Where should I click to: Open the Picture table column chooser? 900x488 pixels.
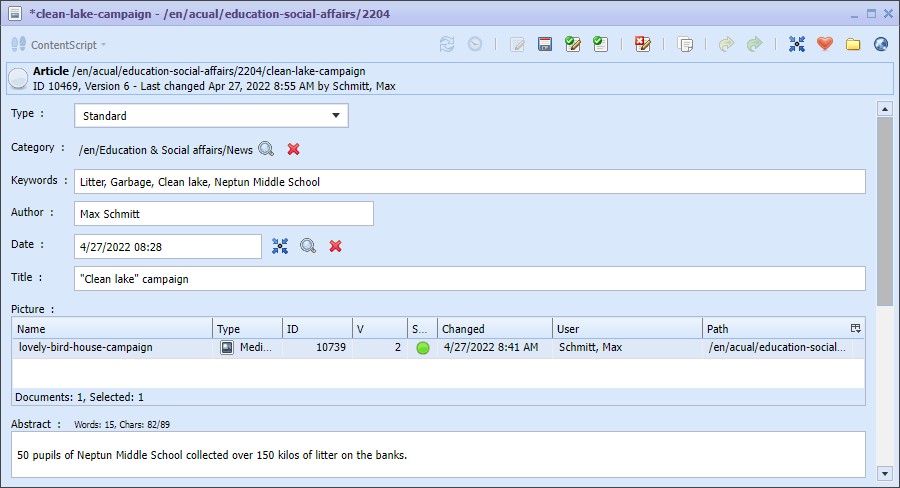click(855, 328)
